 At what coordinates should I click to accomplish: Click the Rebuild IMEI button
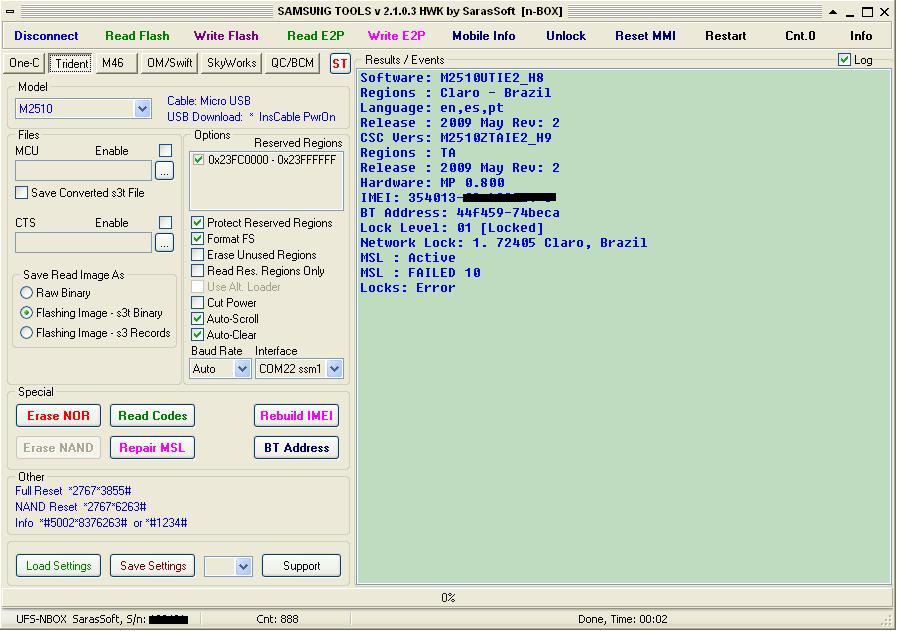296,416
